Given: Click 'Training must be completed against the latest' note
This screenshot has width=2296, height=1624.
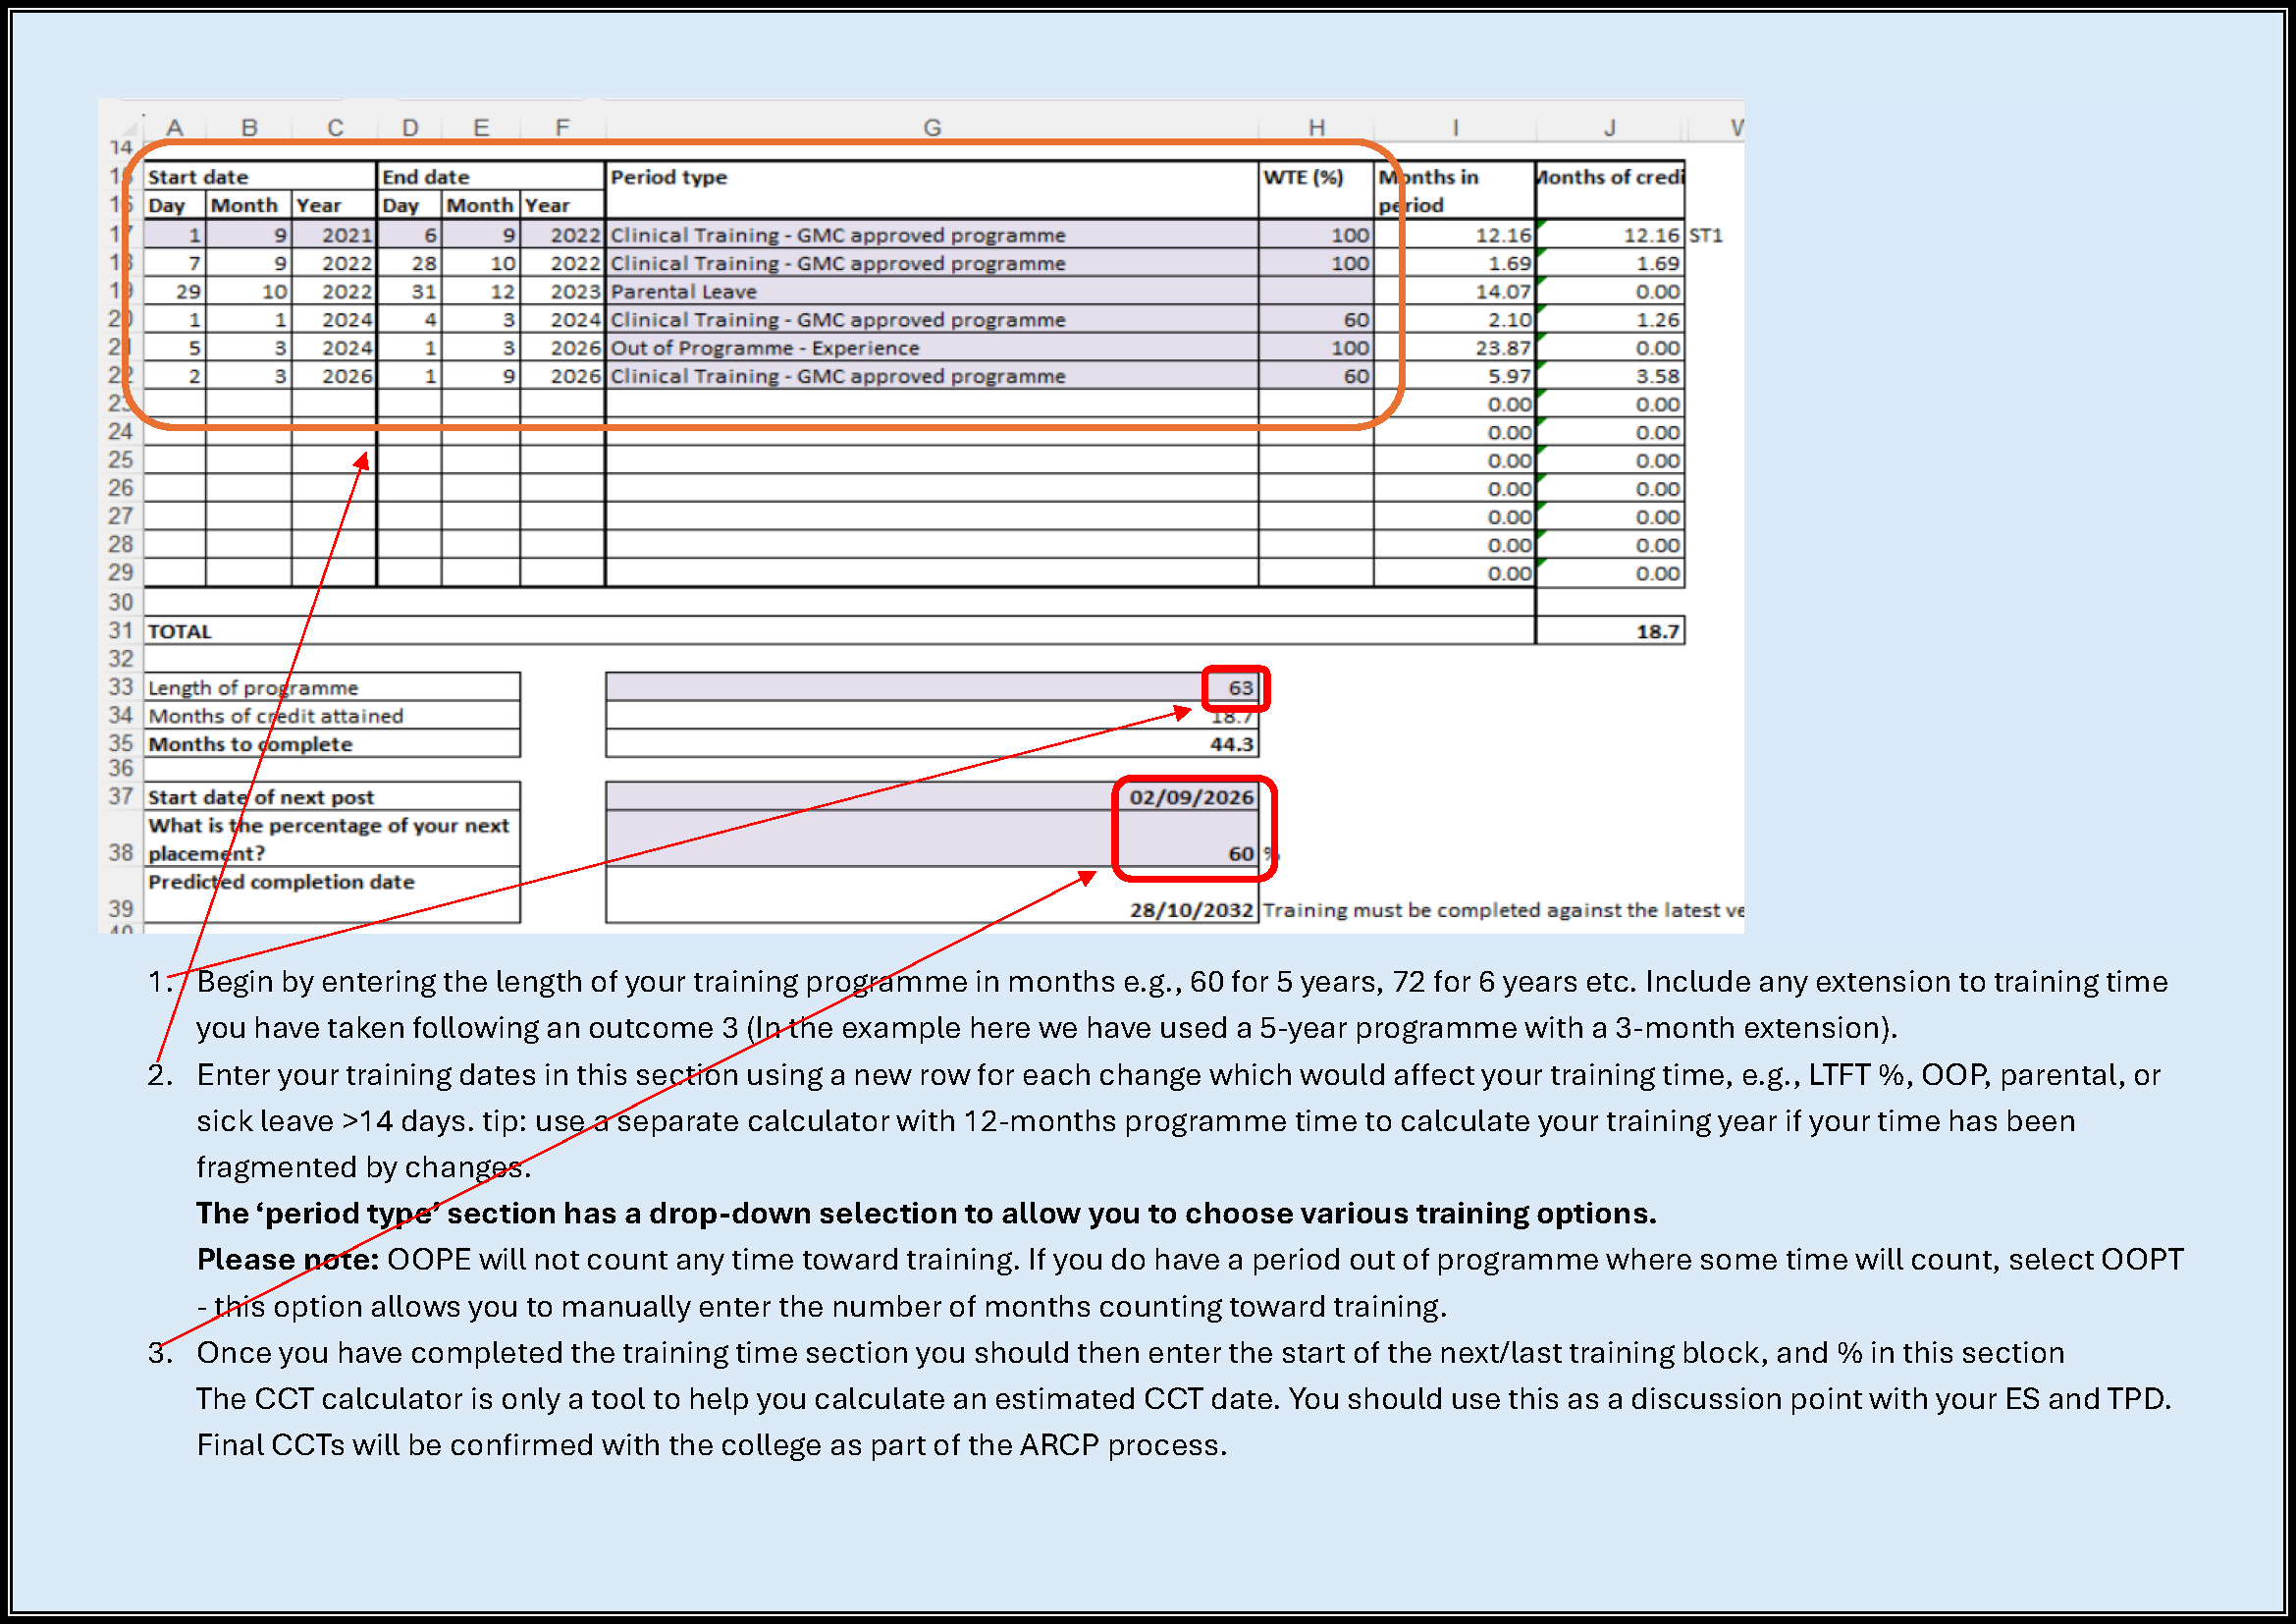Looking at the screenshot, I should (x=1502, y=910).
